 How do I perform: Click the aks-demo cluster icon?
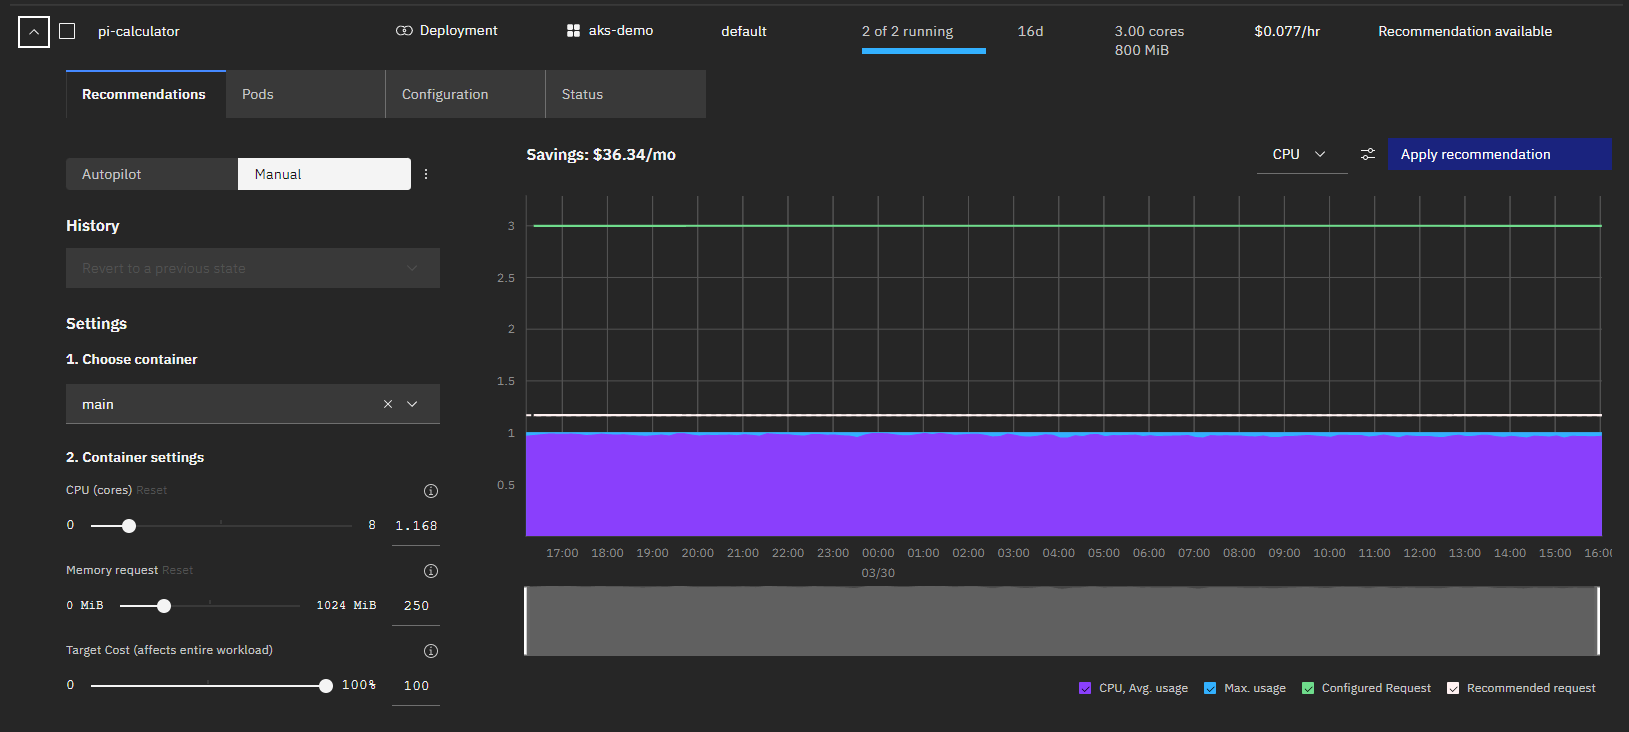573,31
